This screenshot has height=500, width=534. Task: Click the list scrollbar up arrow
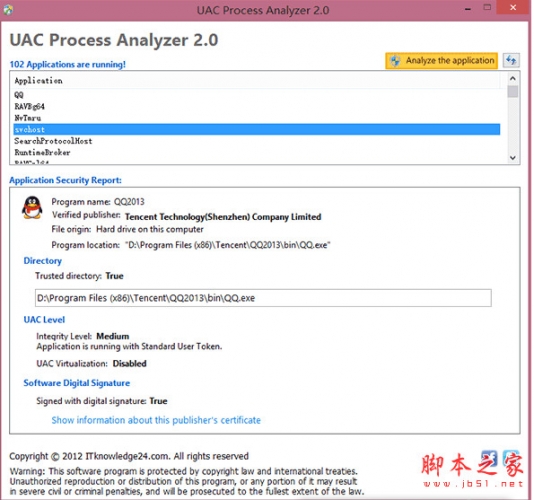pos(513,78)
